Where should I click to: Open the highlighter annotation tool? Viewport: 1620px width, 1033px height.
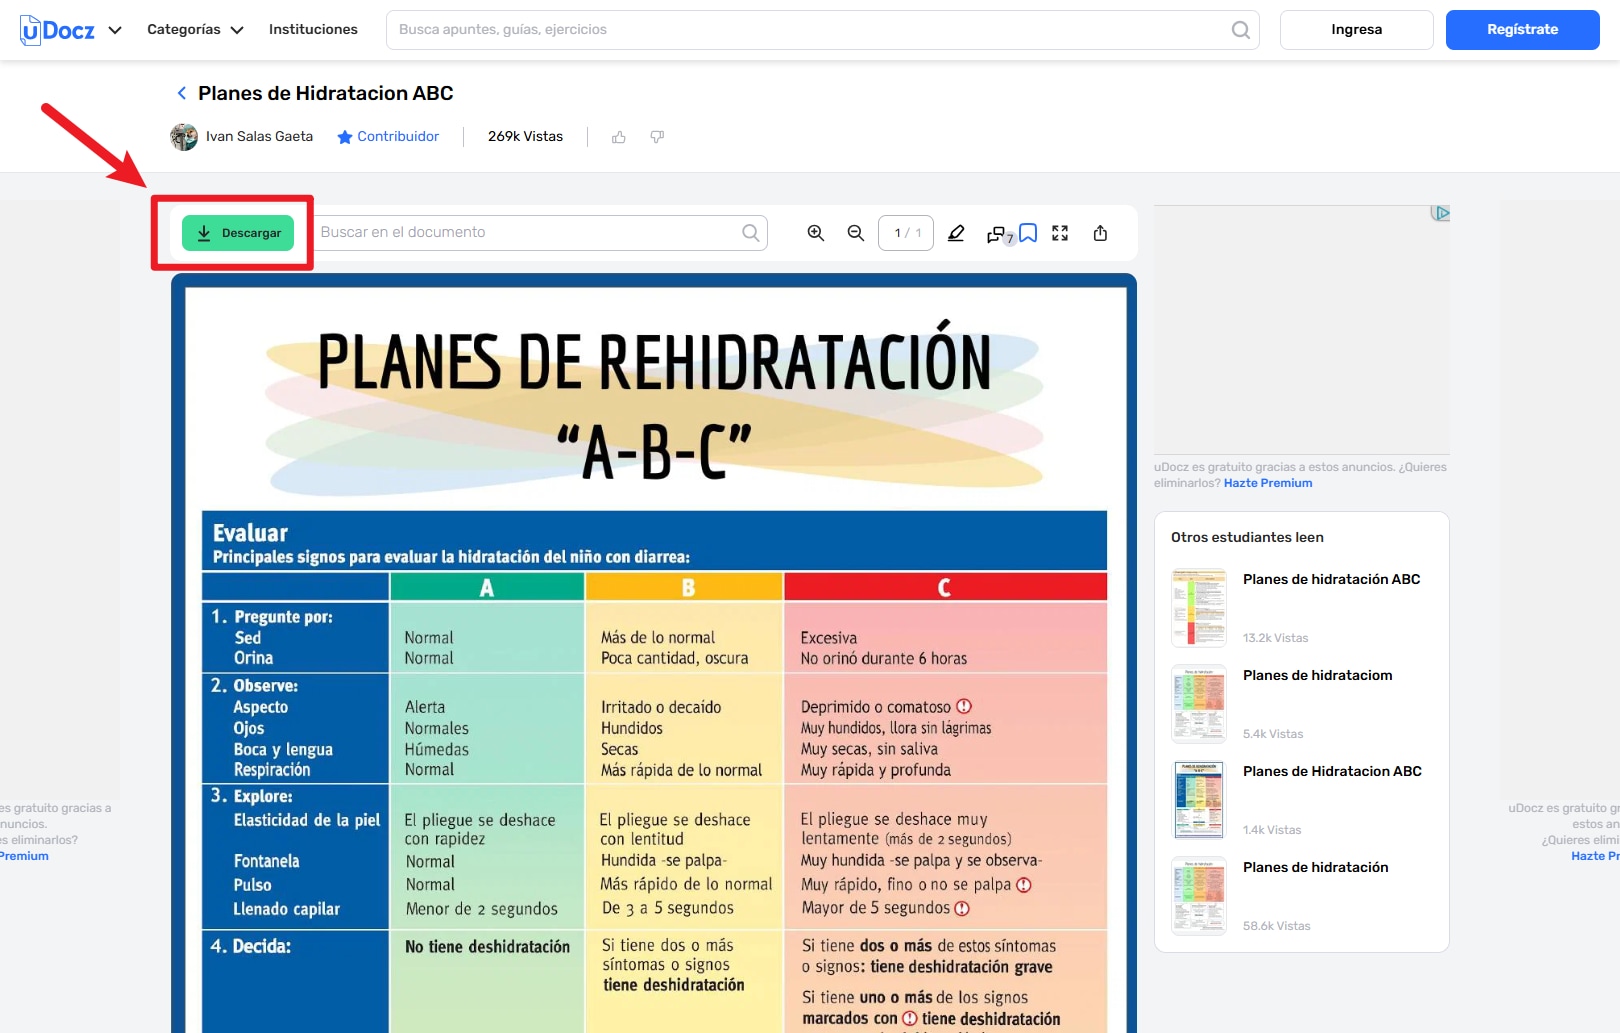[x=956, y=232]
